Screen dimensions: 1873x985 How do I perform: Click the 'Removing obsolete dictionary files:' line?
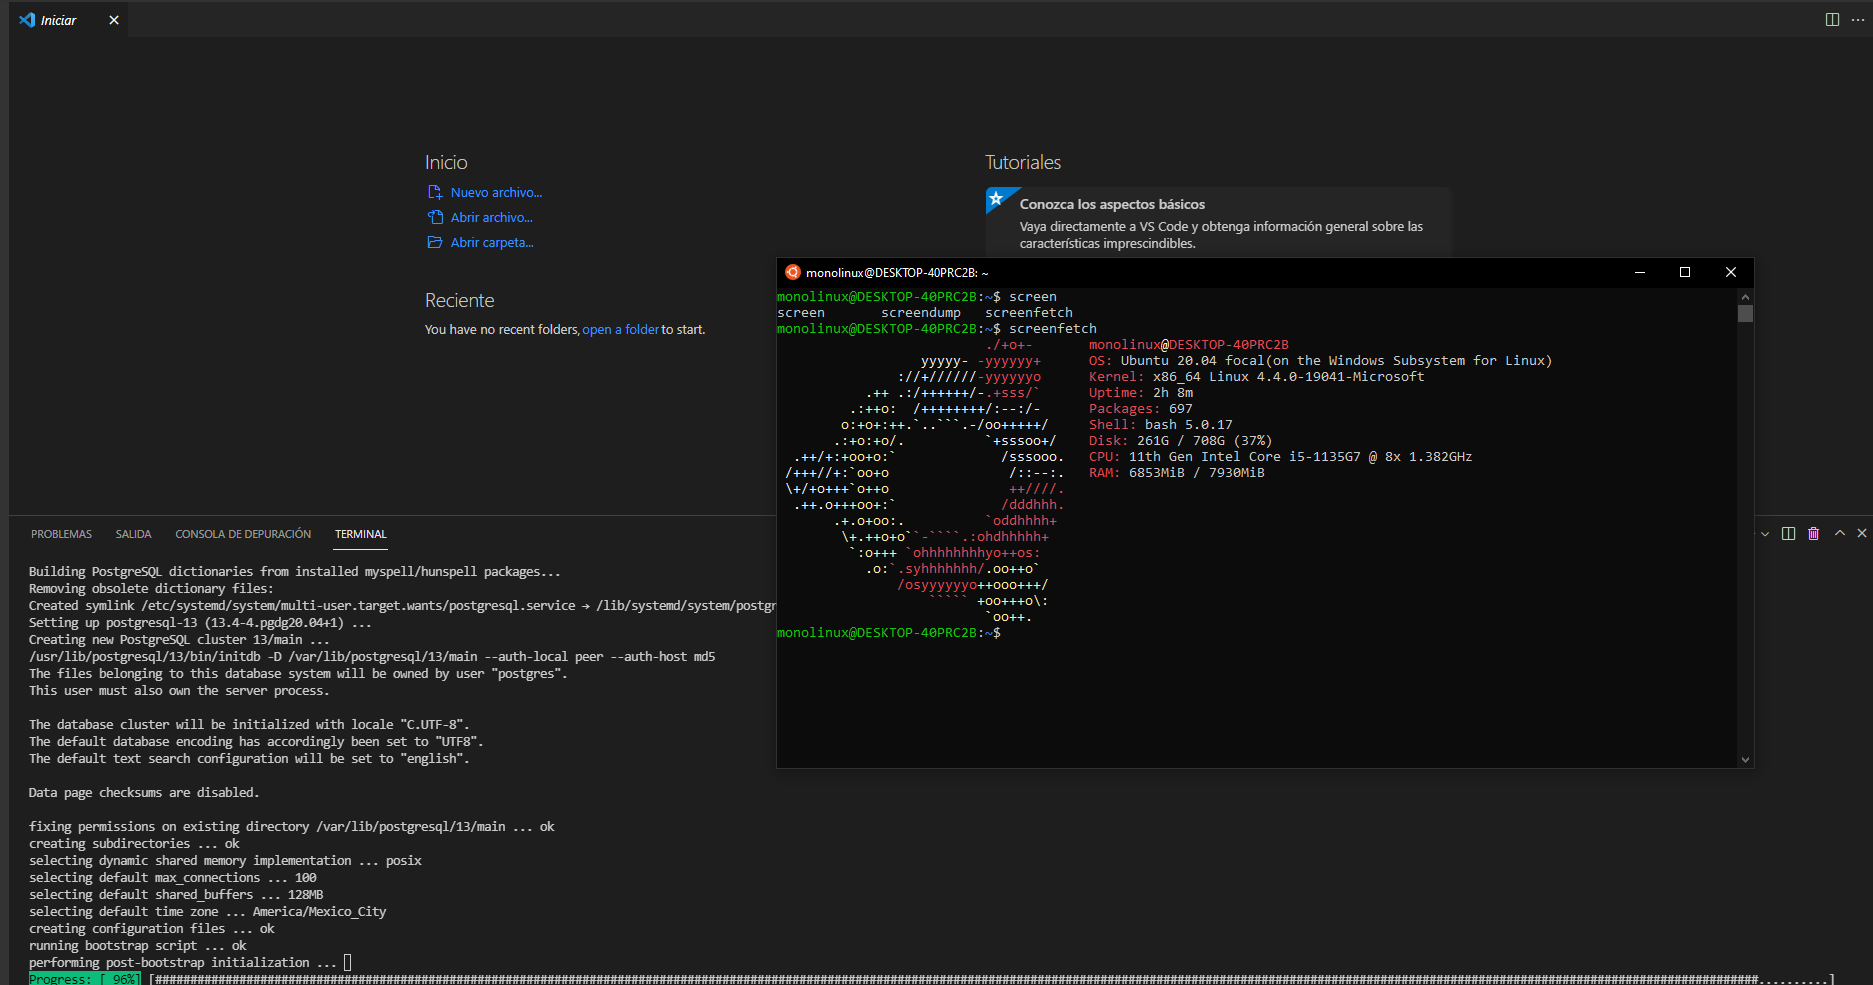(151, 589)
